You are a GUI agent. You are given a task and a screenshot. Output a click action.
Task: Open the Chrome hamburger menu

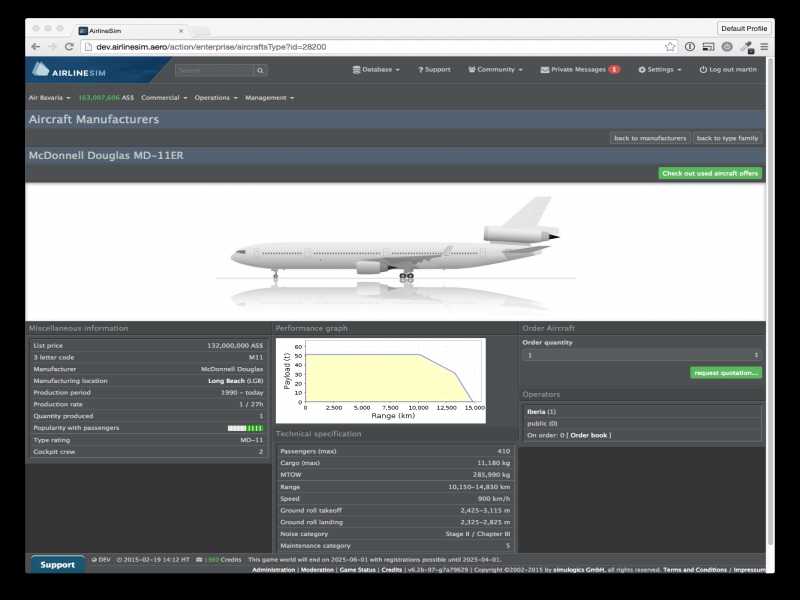pyautogui.click(x=764, y=47)
